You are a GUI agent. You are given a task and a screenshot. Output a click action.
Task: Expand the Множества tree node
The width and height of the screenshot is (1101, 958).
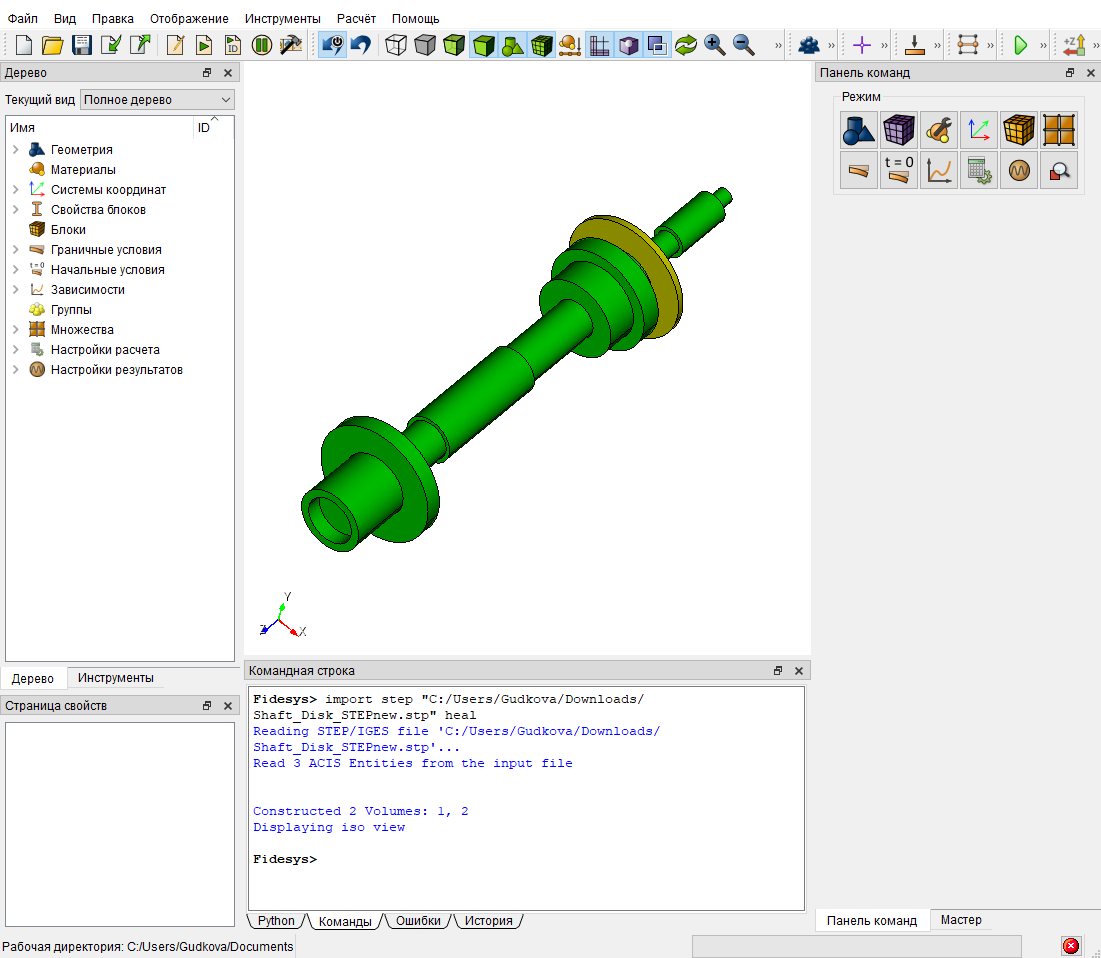[x=15, y=329]
